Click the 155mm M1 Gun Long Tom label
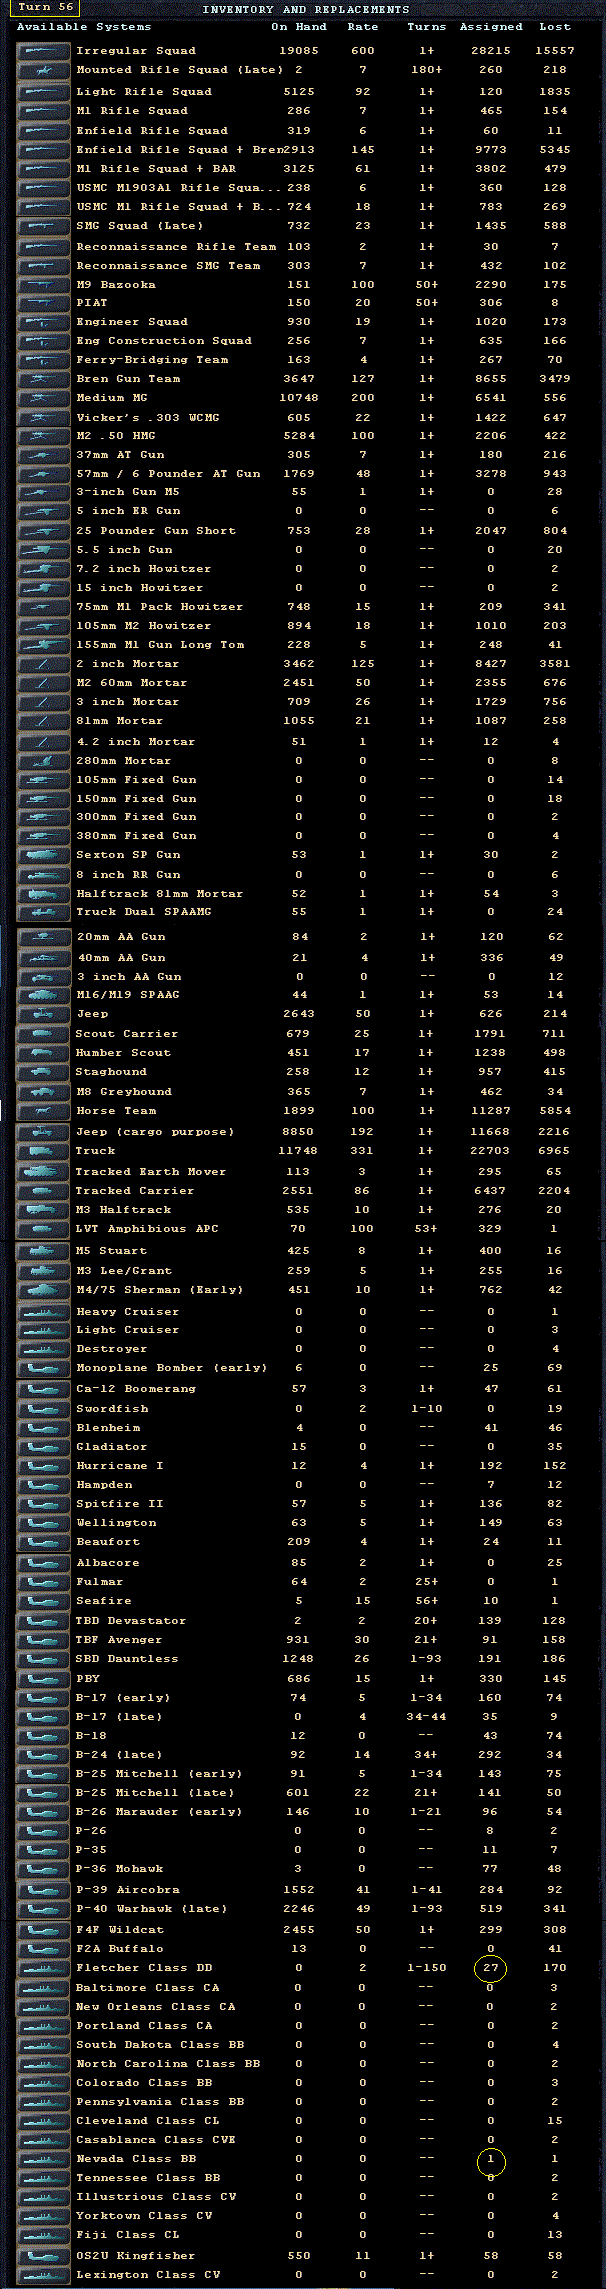606x2289 pixels. pyautogui.click(x=160, y=645)
